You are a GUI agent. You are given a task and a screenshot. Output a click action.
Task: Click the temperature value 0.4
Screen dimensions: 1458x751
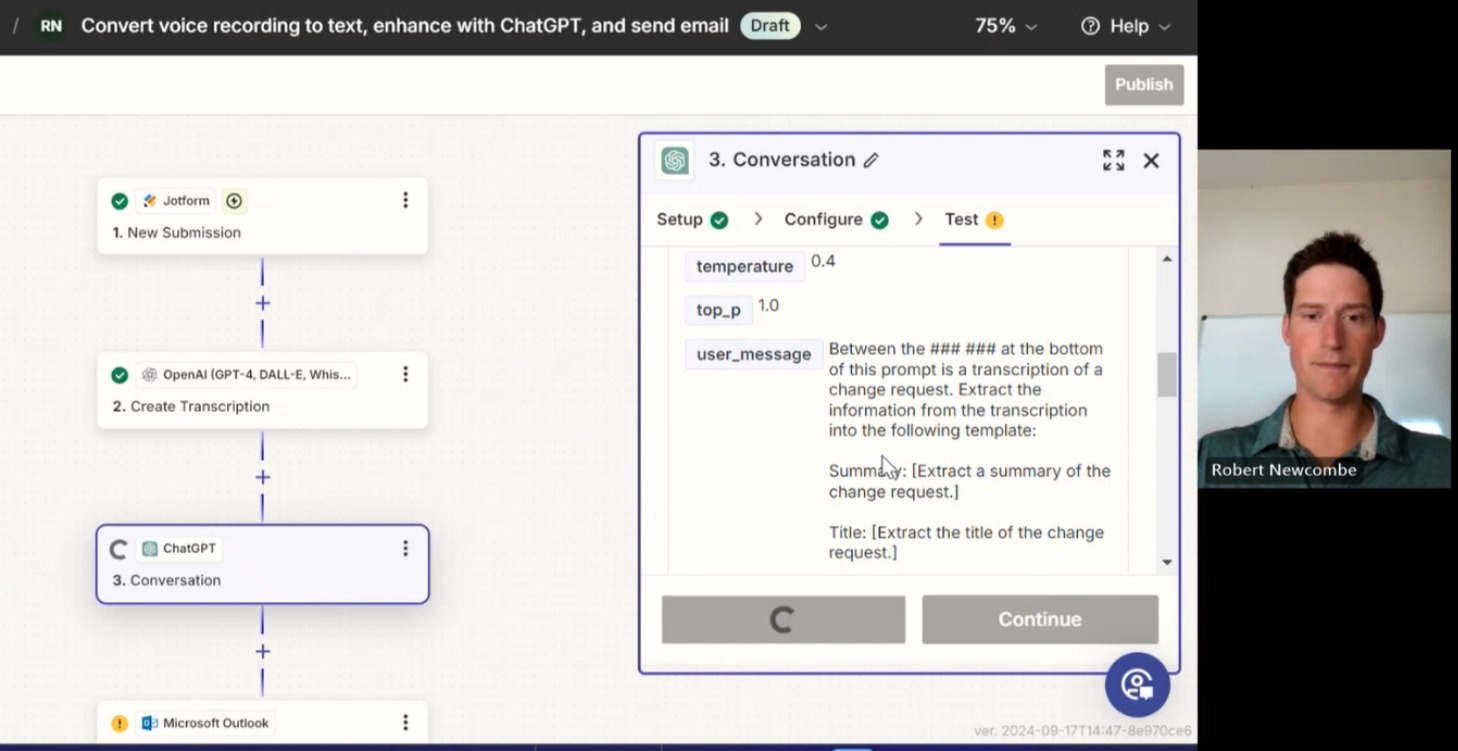pos(823,261)
